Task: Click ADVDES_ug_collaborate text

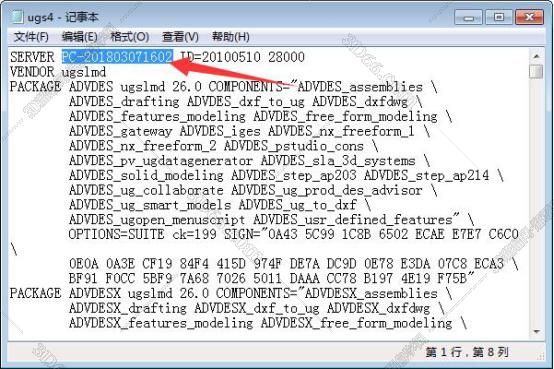Action: (146, 190)
